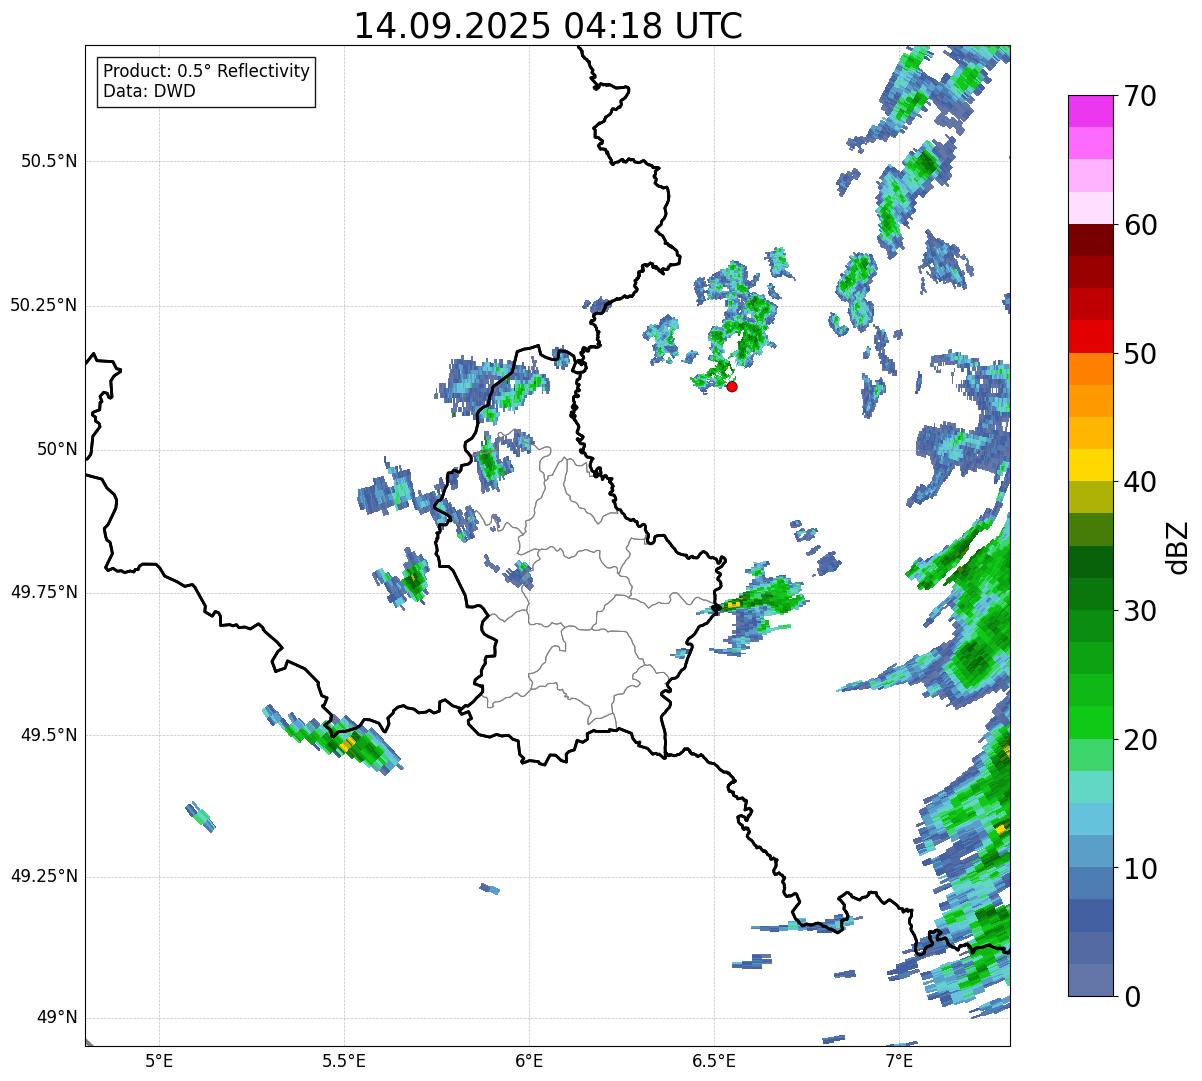Click the title 14.09.2025 04:18 UTC
Screen dimensions: 1202x1081
[x=548, y=26]
